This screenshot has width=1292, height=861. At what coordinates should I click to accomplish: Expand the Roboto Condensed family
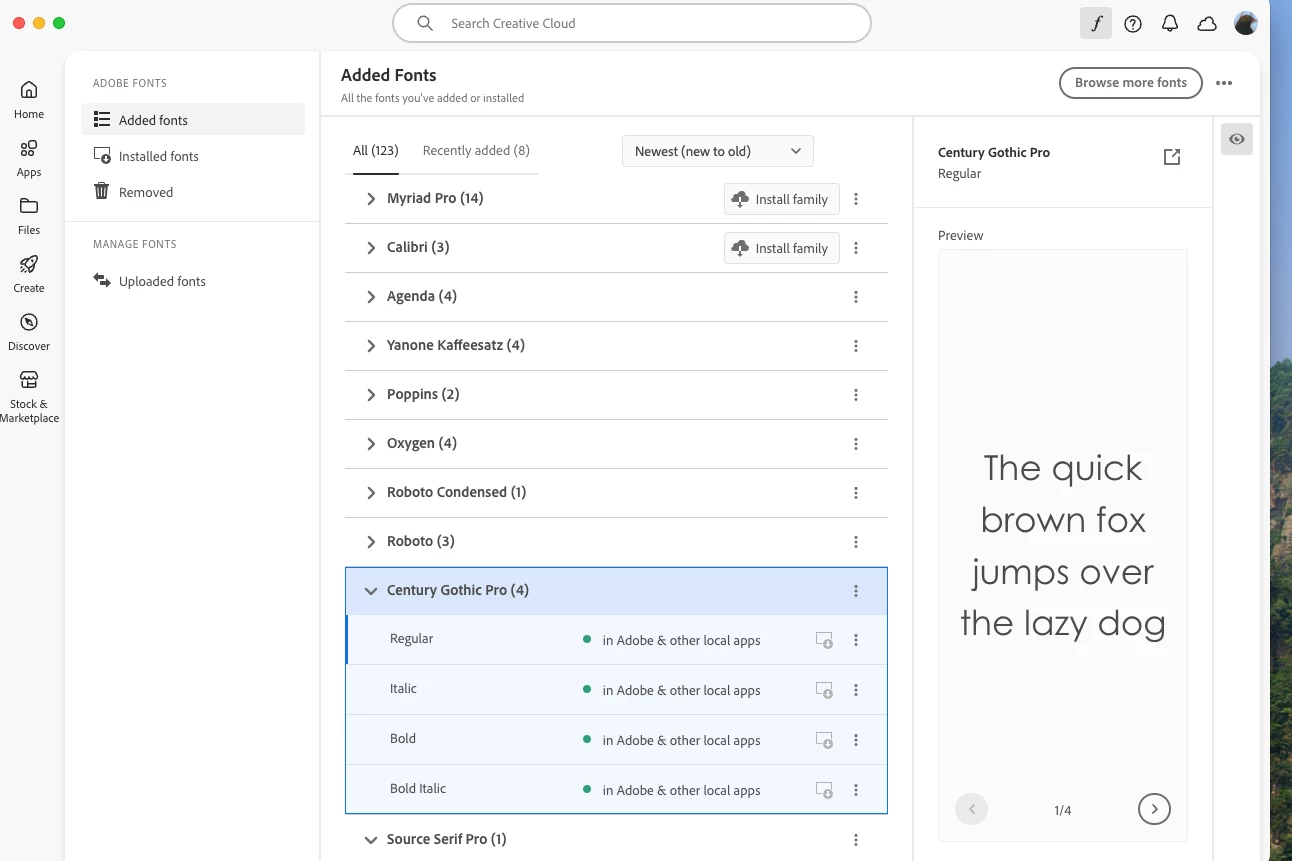tap(371, 493)
